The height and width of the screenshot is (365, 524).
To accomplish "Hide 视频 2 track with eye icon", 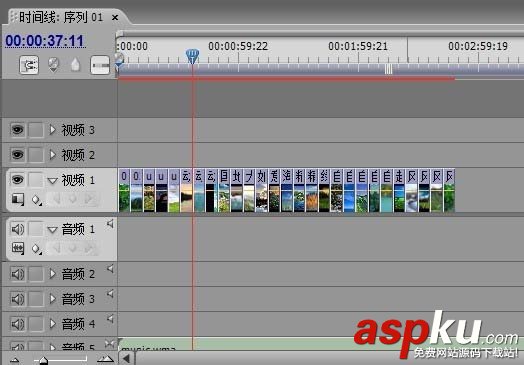I will (17, 155).
